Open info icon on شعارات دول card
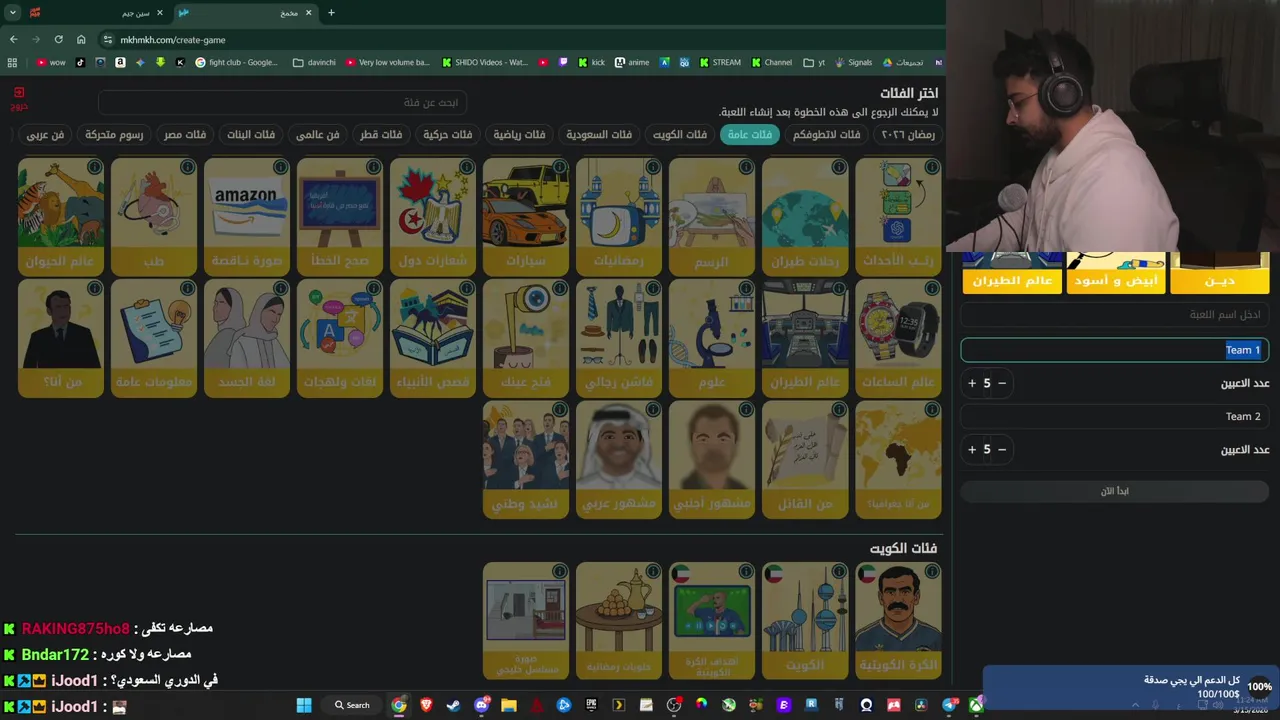The image size is (1280, 720). pyautogui.click(x=466, y=167)
